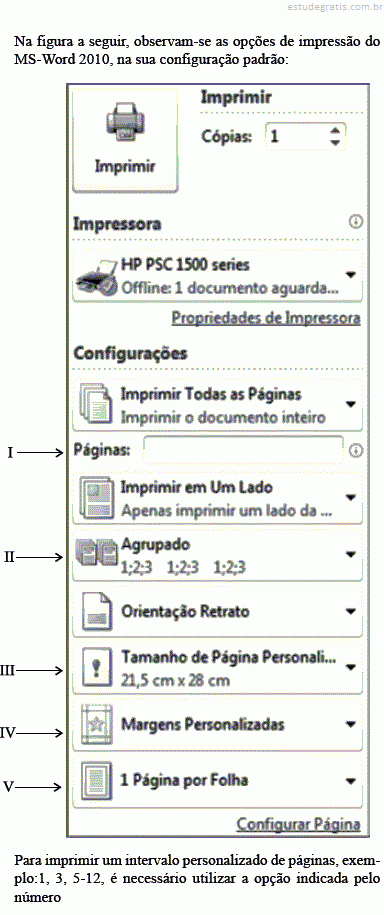Click the Agrupado collate icon
The height and width of the screenshot is (915, 384).
(96, 554)
